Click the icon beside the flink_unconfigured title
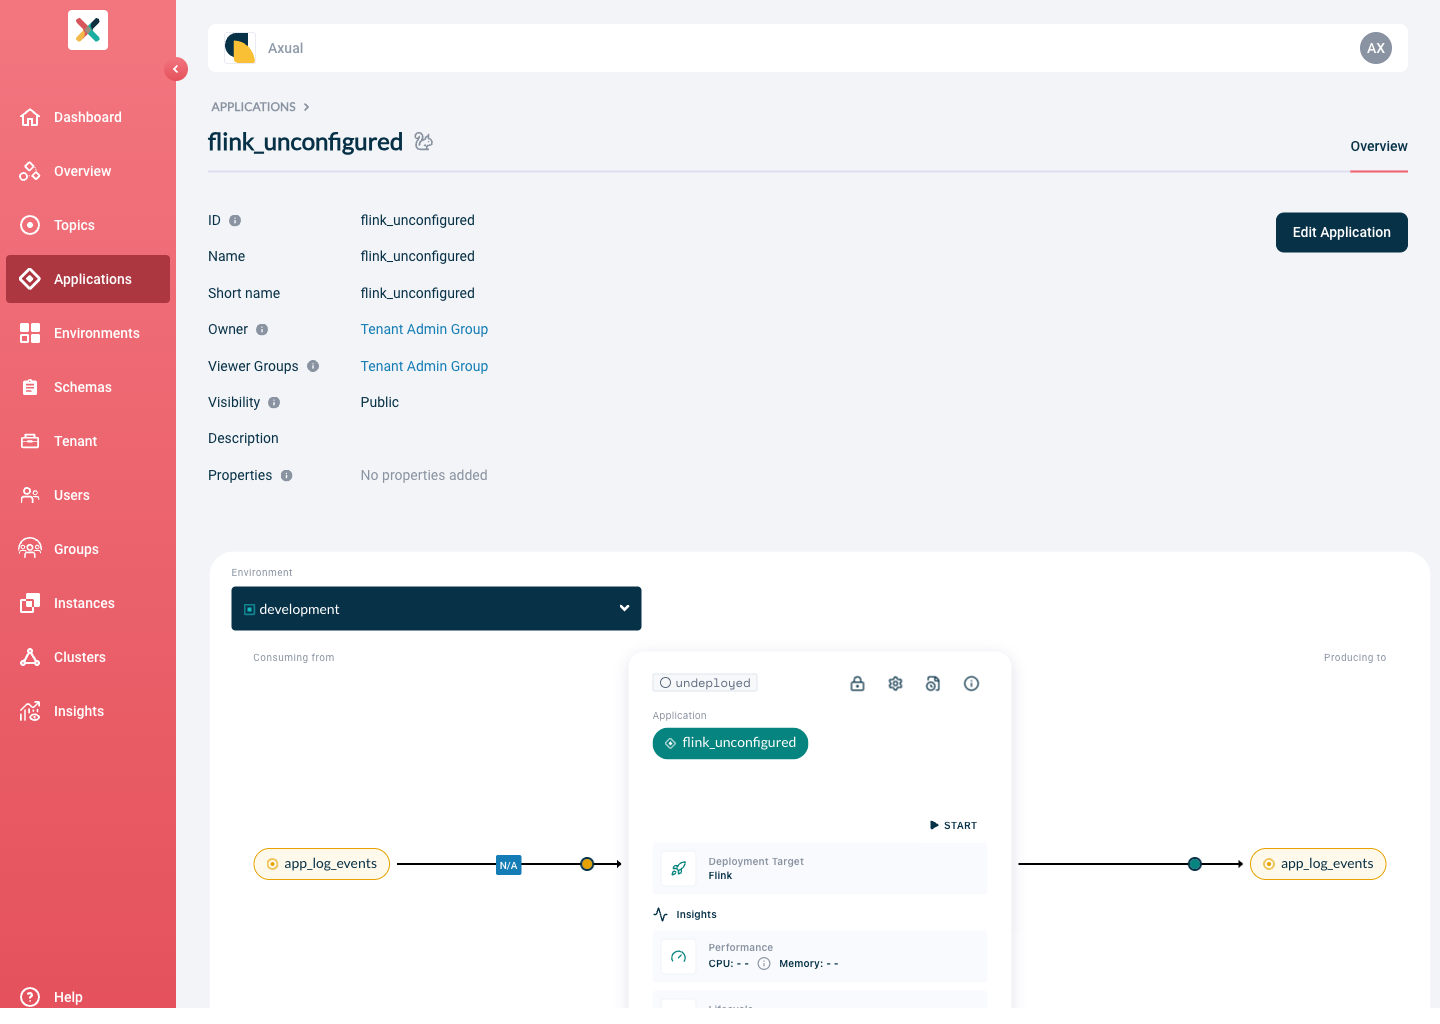 pos(424,142)
